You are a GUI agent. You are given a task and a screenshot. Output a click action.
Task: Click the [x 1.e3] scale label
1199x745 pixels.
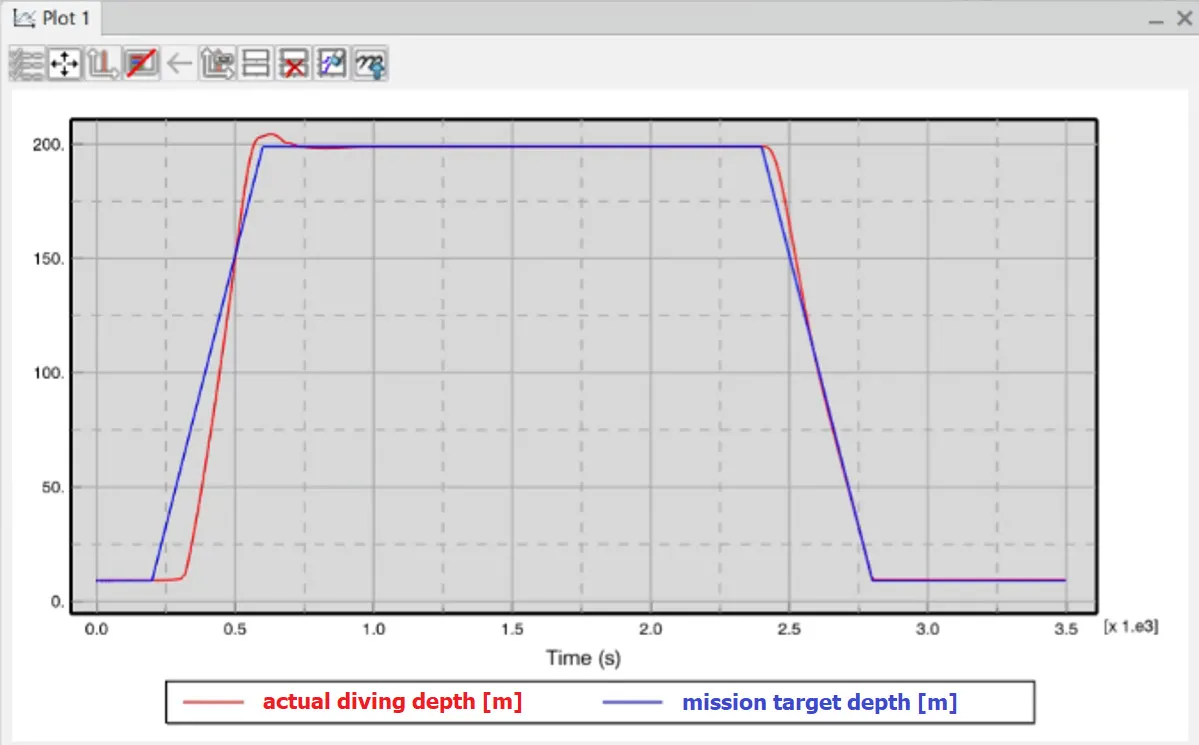click(x=1132, y=626)
